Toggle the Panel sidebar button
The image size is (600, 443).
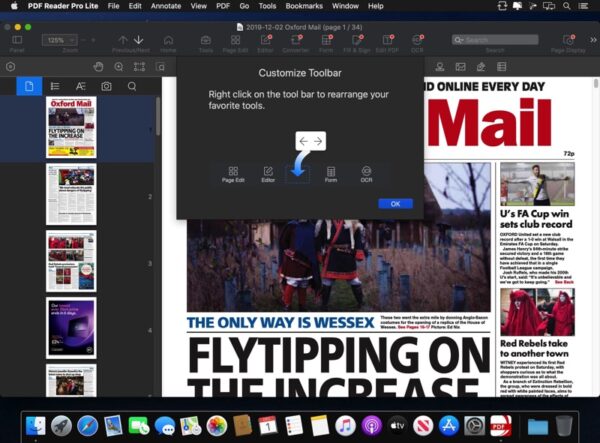(17, 40)
